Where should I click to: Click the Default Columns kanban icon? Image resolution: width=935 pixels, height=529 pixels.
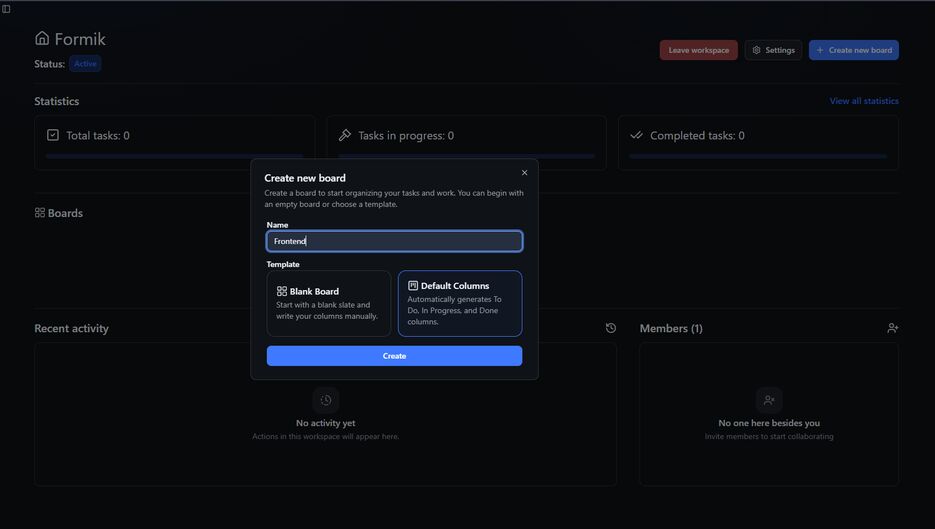(x=413, y=286)
